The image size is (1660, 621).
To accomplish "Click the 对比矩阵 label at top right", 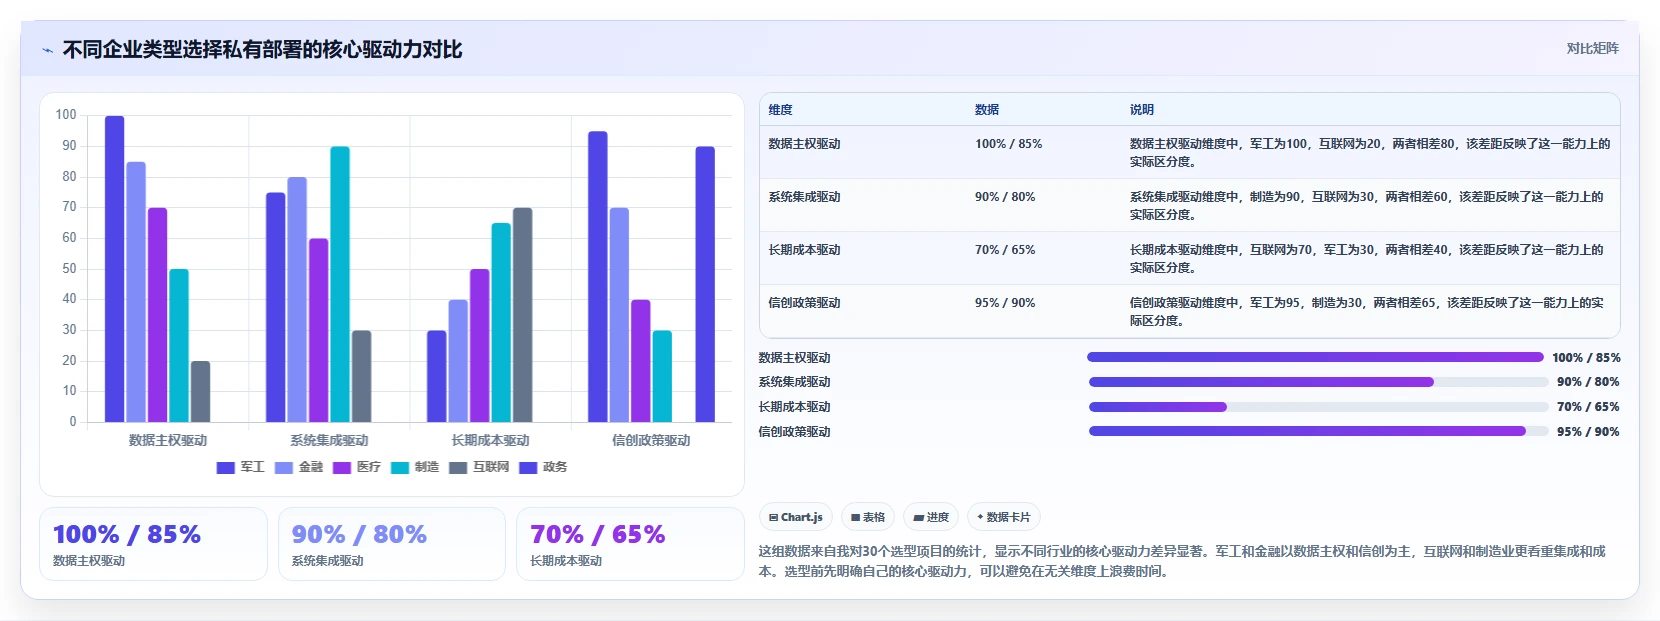I will [1592, 48].
